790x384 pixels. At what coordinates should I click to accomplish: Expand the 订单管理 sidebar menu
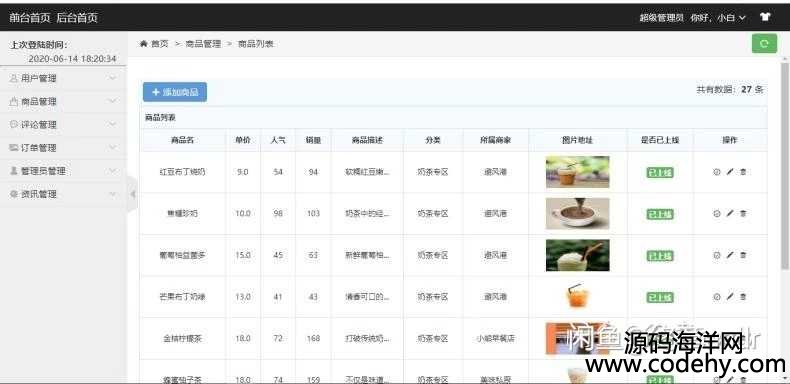click(63, 148)
